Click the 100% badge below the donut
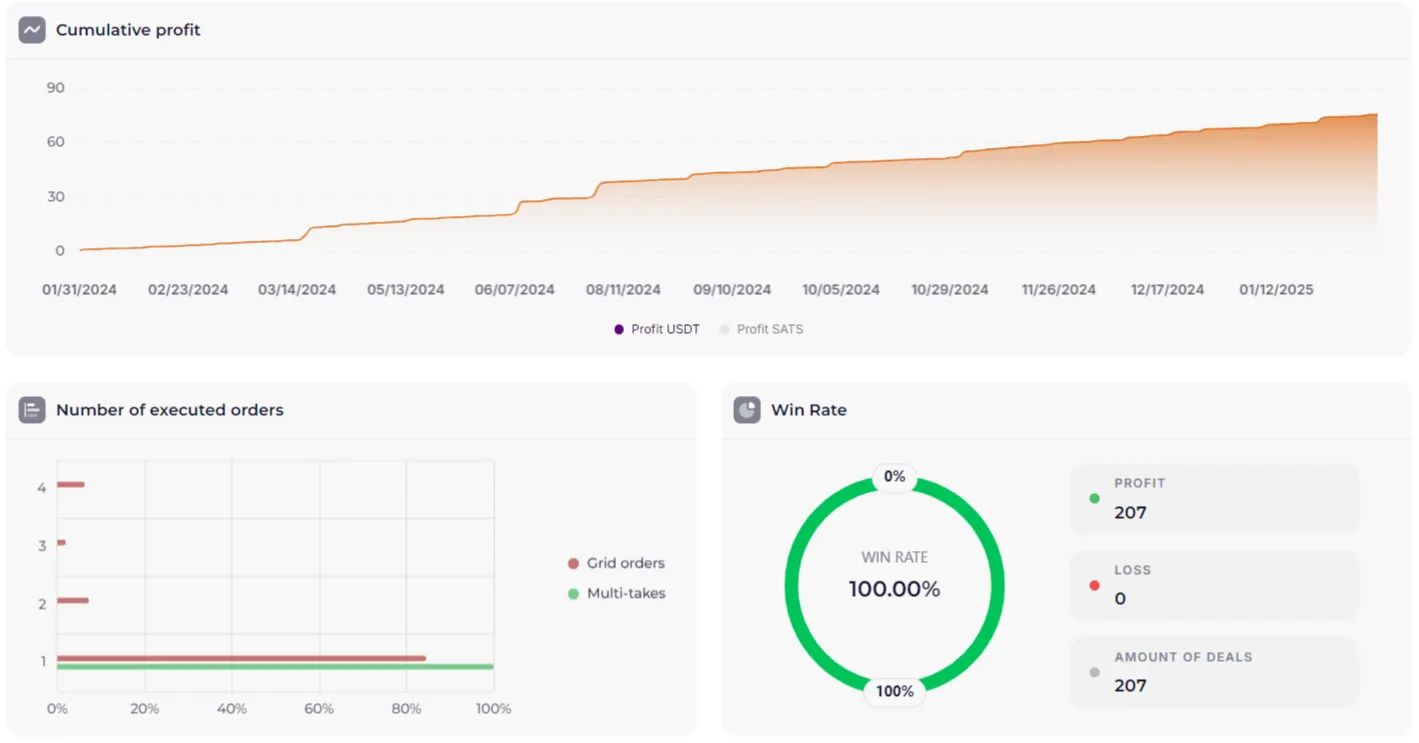This screenshot has width=1419, height=743. 894,691
